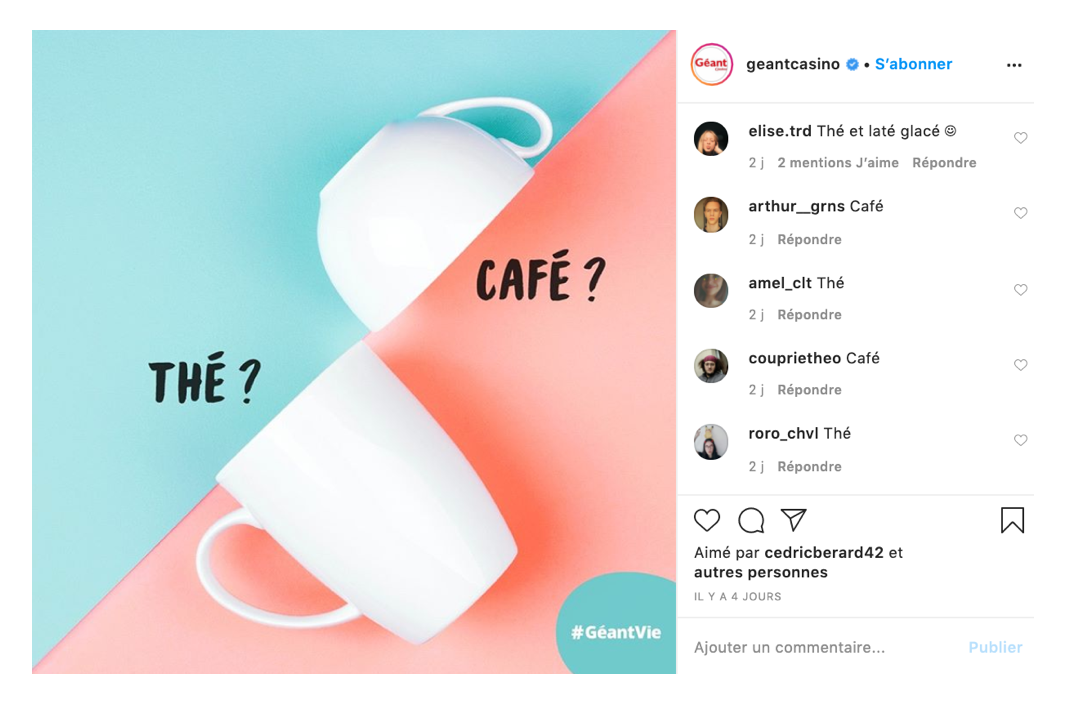Show autres personnes who liked
Screen dimensions: 1084x724
[x=760, y=573]
